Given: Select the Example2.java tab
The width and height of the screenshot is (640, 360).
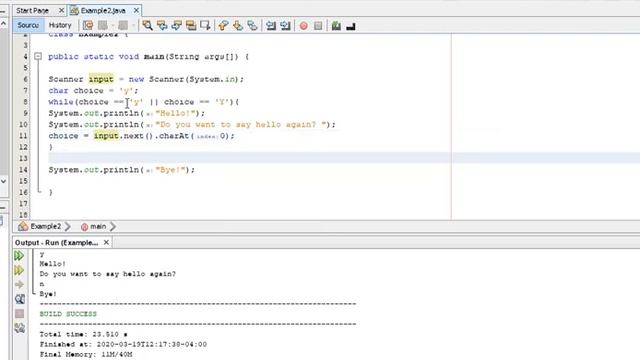Looking at the screenshot, I should 103,10.
